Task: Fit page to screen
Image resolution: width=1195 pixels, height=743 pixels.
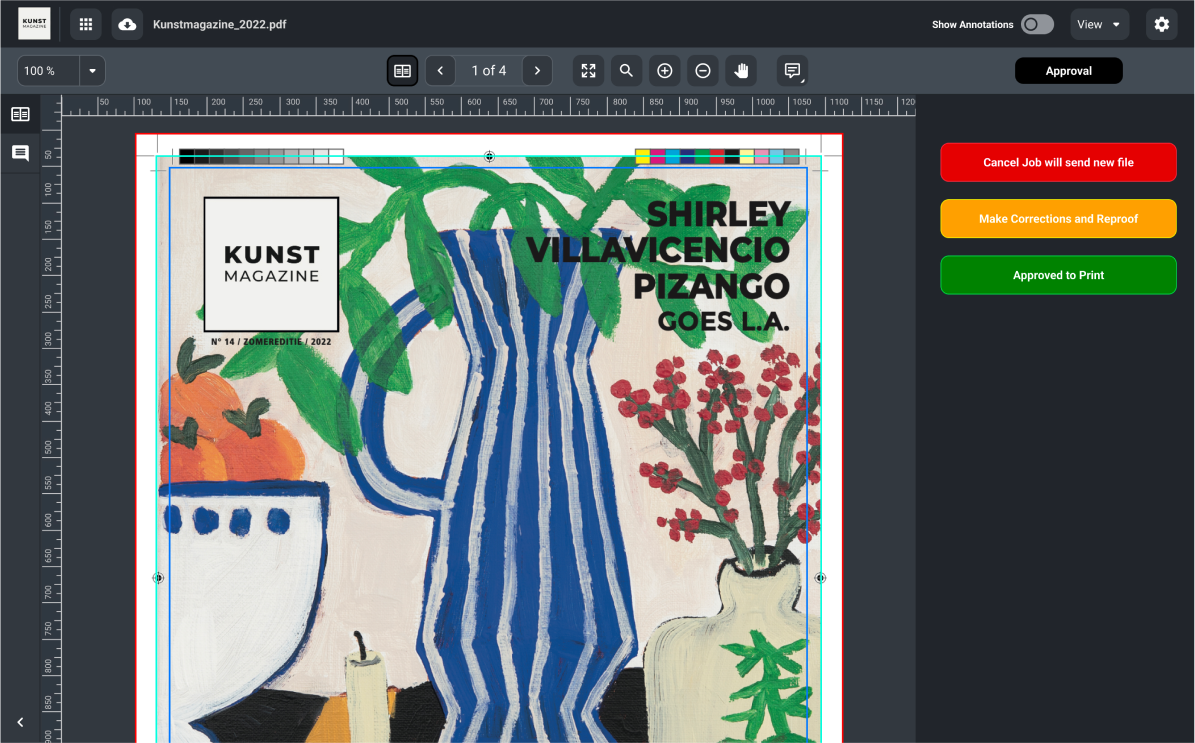Action: (x=588, y=71)
